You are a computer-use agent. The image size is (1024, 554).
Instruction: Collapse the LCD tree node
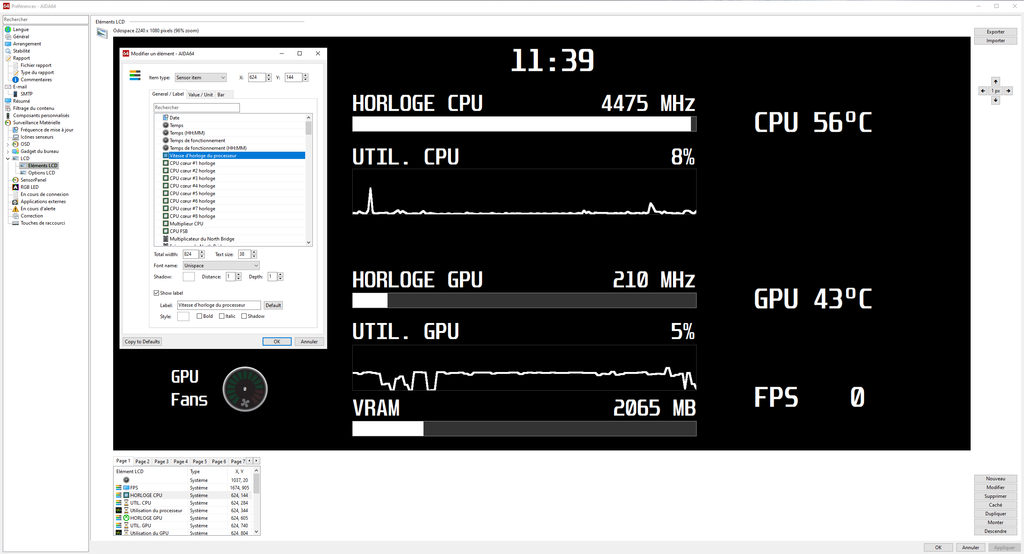[x=8, y=159]
